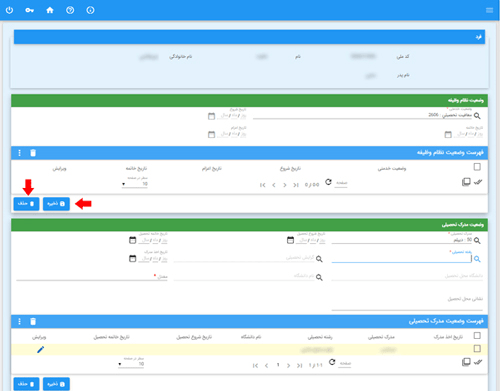The width and height of the screenshot is (500, 391).
Task: Click copy icon in نظام وظیفه list footer
Action: pyautogui.click(x=466, y=182)
